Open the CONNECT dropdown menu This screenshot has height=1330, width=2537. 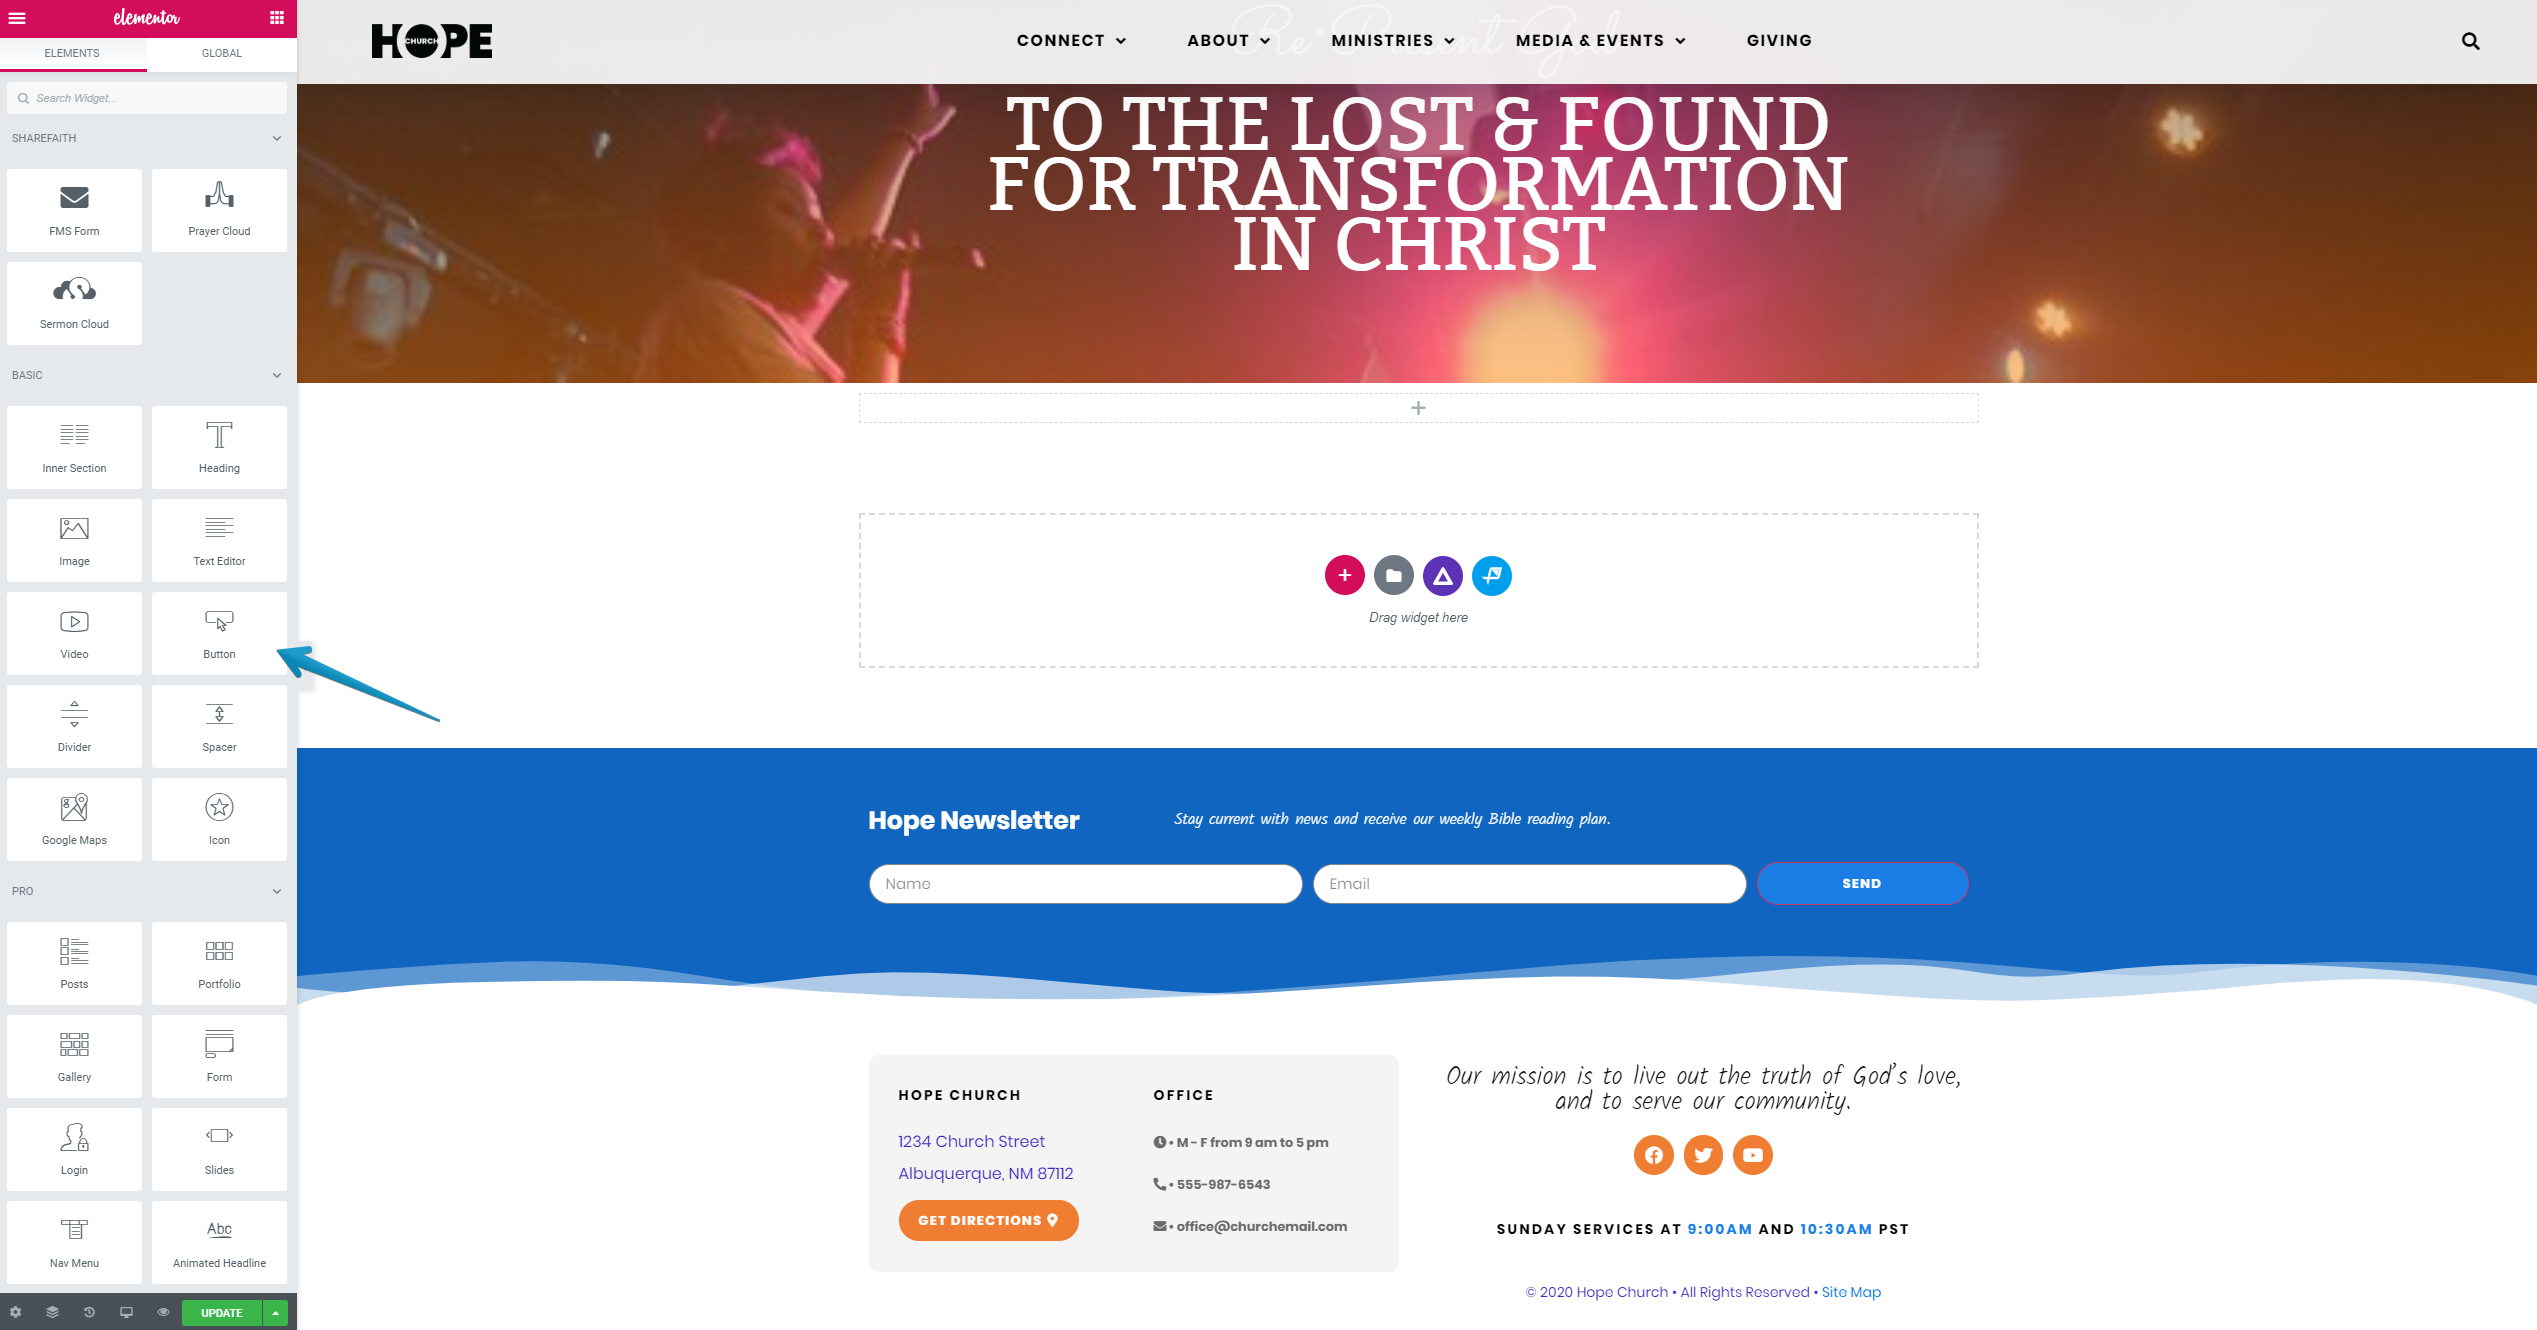click(x=1069, y=40)
